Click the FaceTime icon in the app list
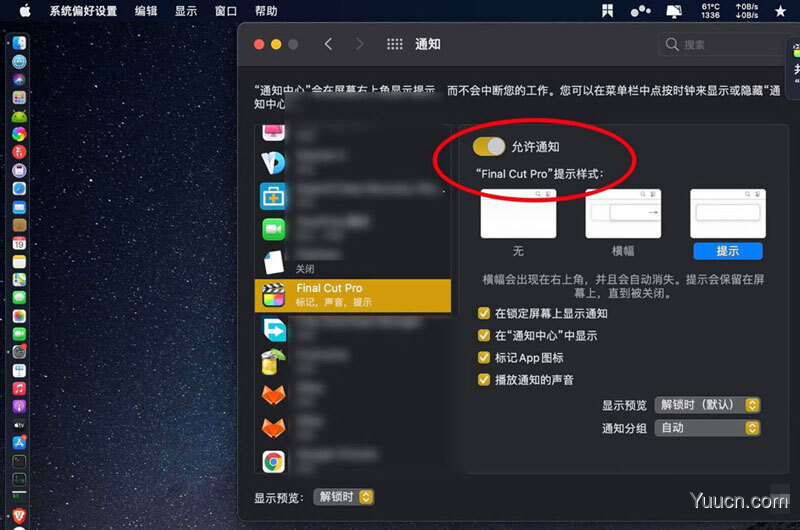This screenshot has height=530, width=800. pyautogui.click(x=273, y=228)
